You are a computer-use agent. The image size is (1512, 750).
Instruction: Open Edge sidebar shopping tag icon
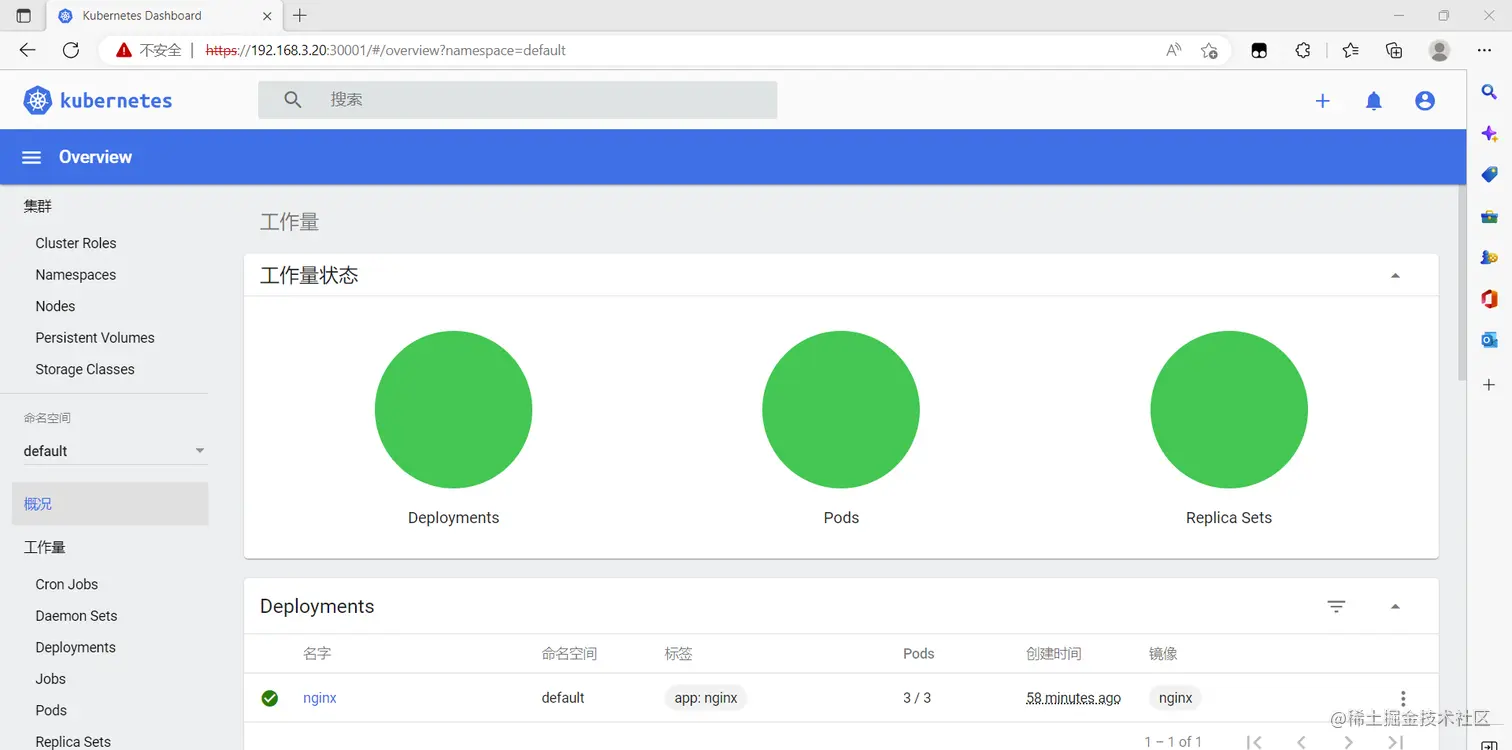pos(1489,174)
